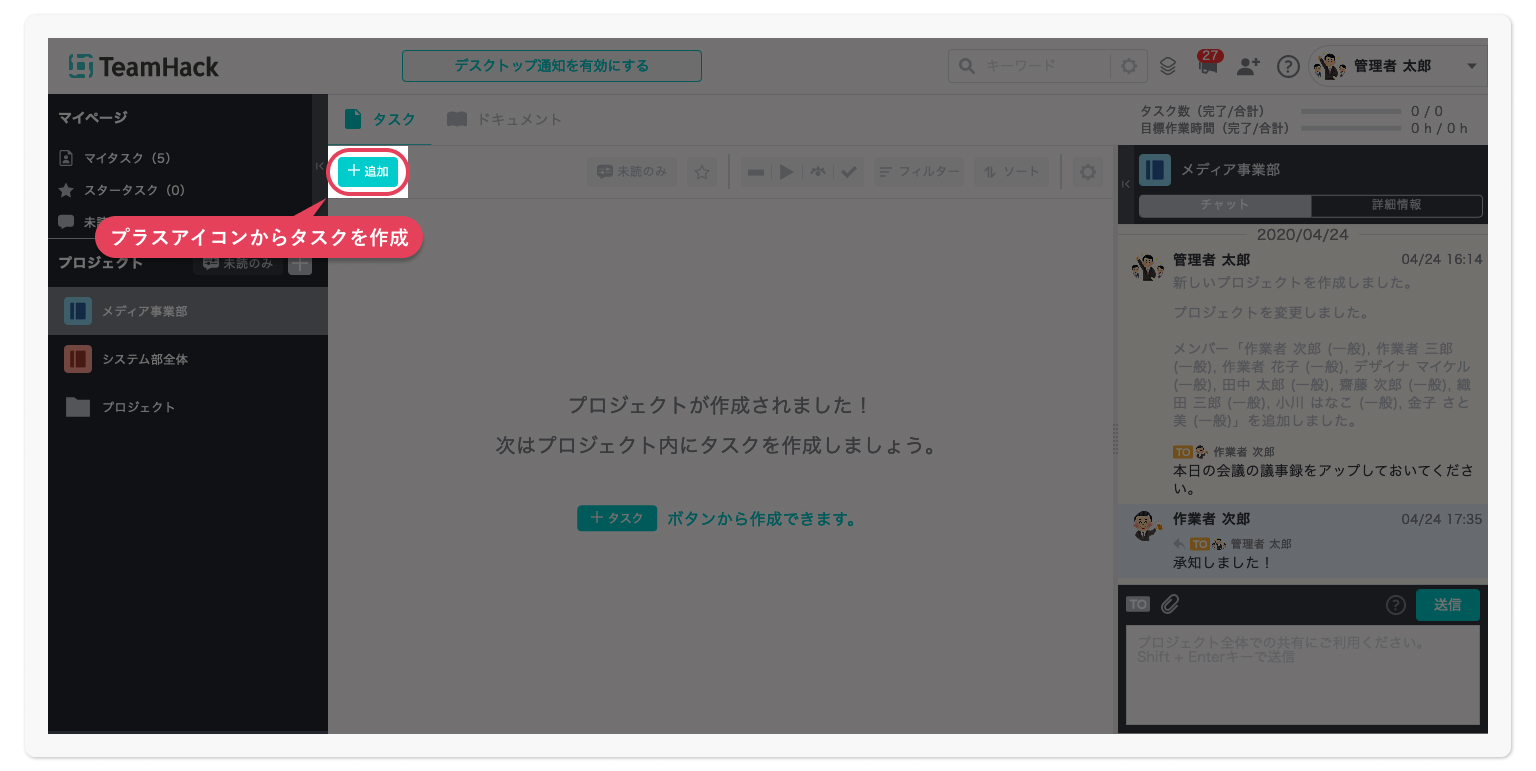Click reply arrow in 作業者 次郎 message
Image resolution: width=1536 pixels, height=771 pixels.
click(x=1179, y=544)
